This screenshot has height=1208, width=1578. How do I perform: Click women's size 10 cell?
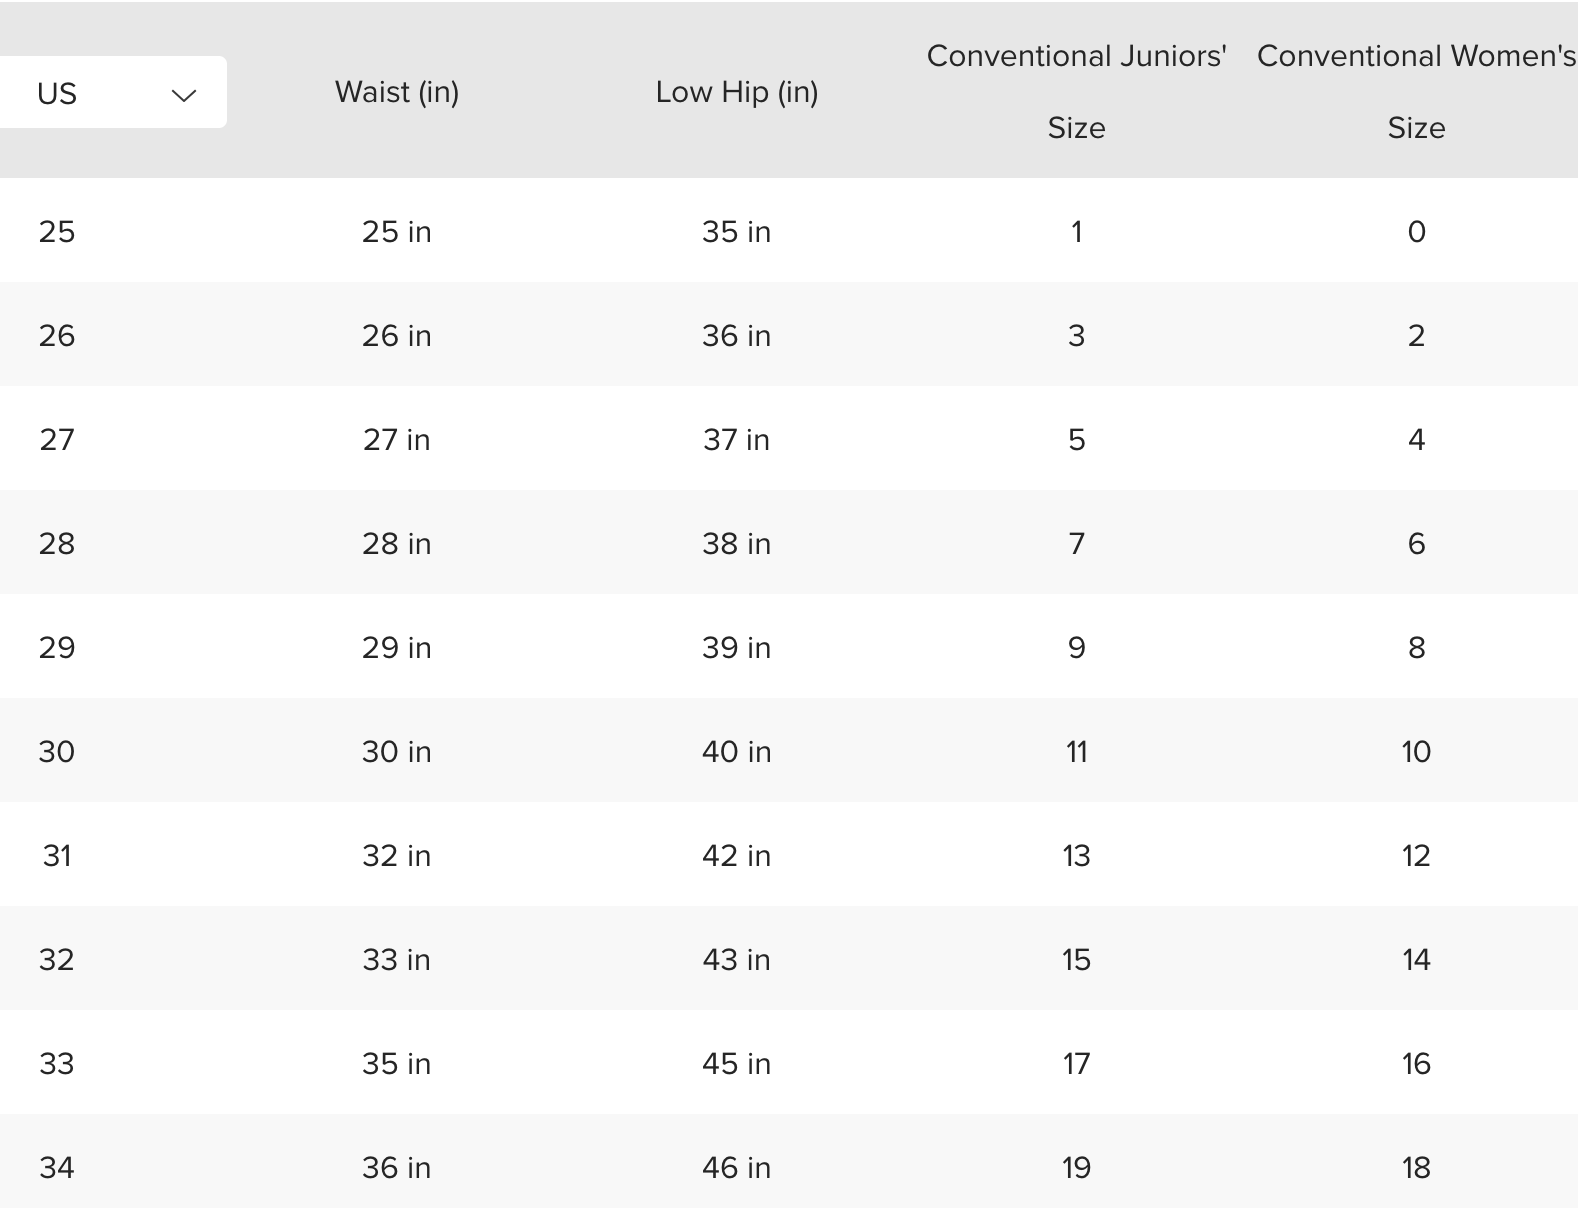tap(1416, 752)
